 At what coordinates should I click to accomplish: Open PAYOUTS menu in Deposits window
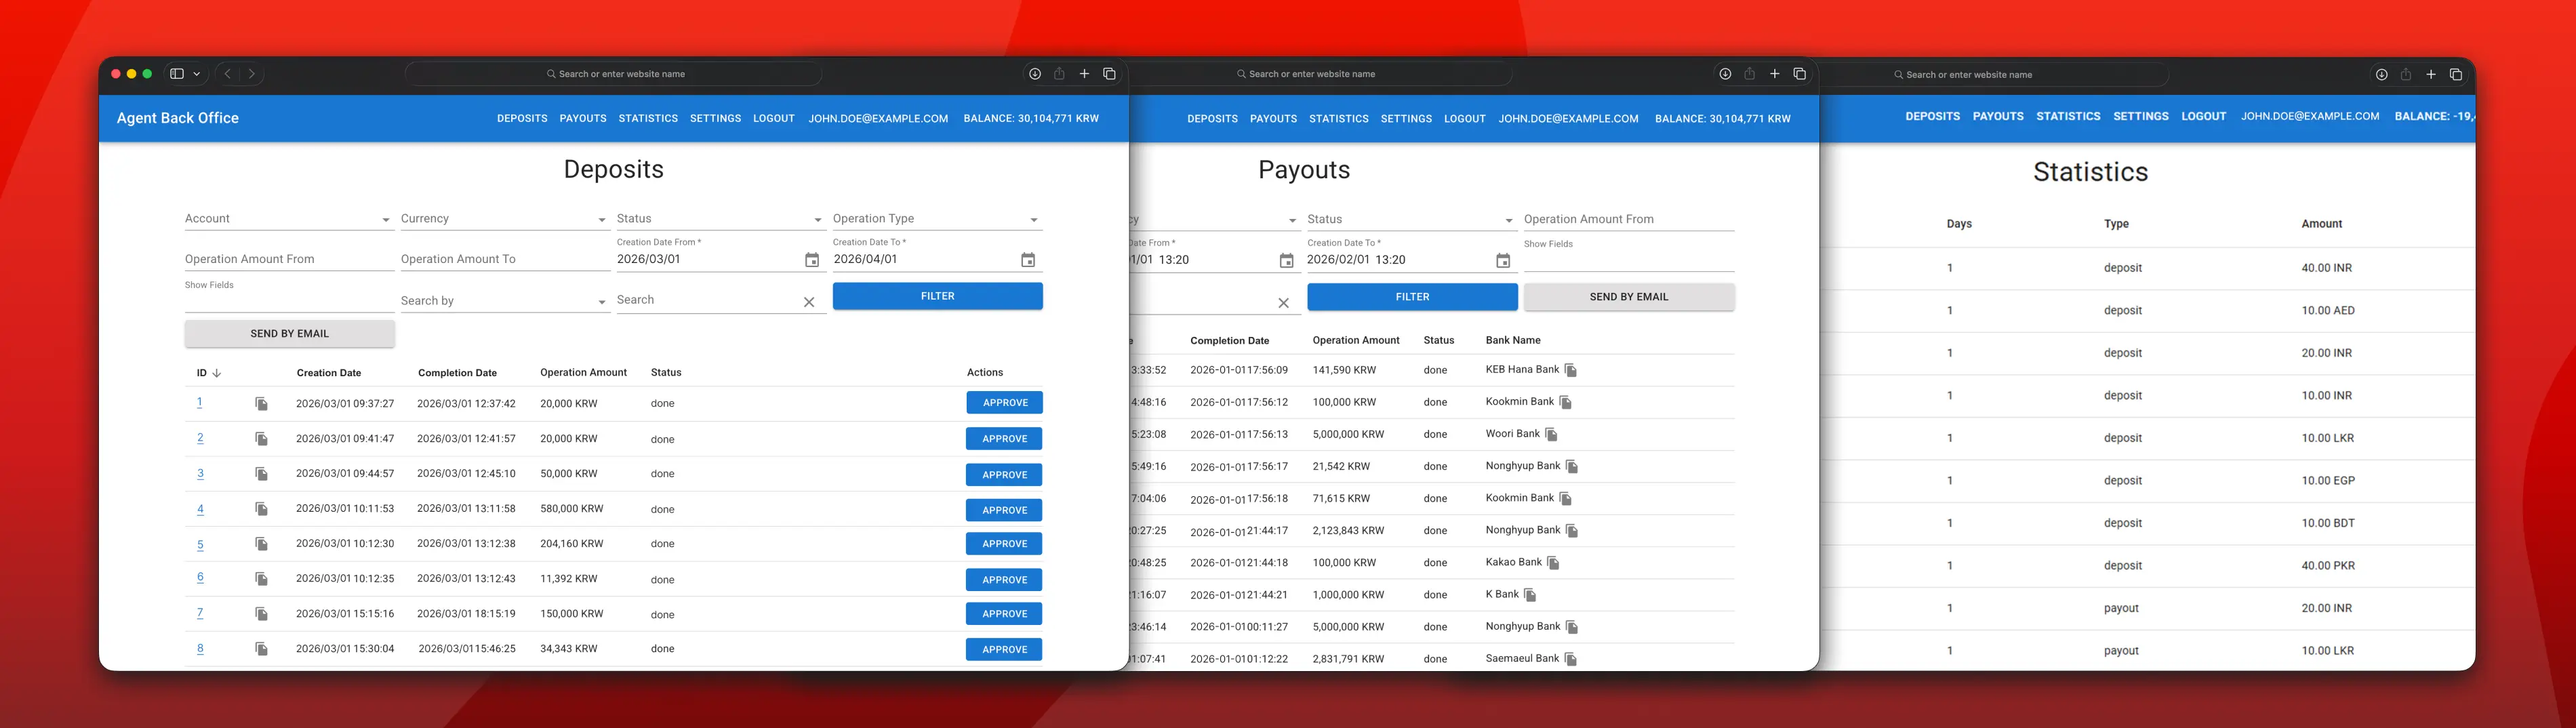(583, 118)
